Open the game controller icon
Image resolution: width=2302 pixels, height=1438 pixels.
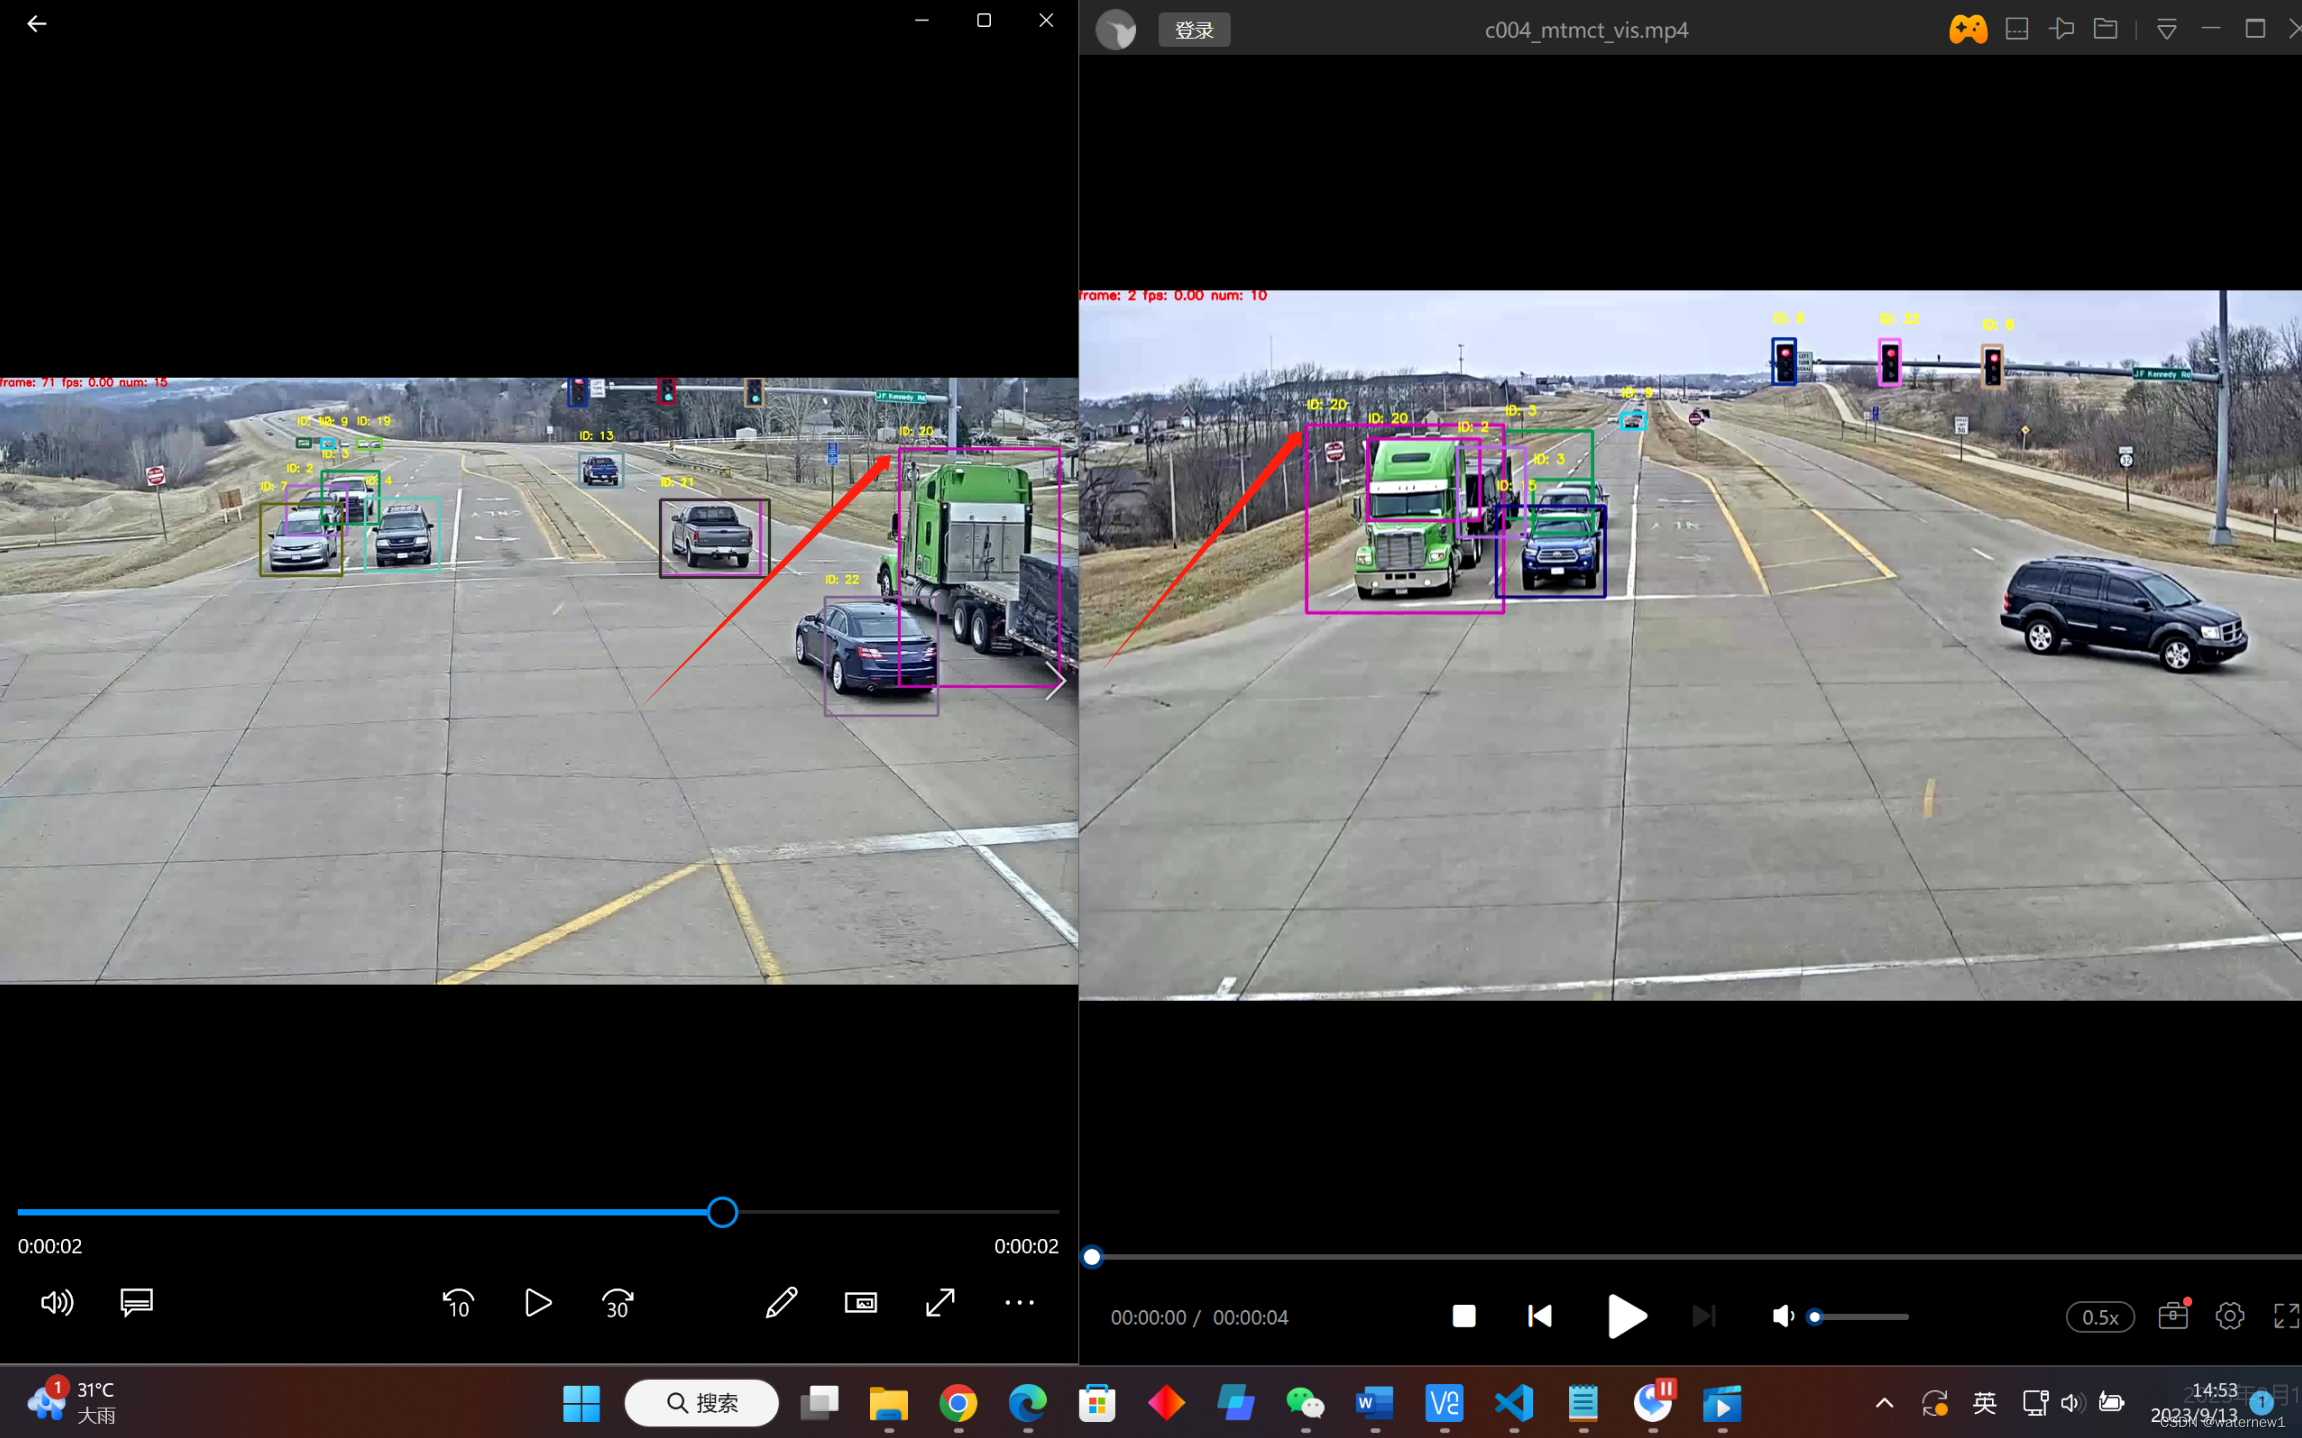tap(1967, 29)
